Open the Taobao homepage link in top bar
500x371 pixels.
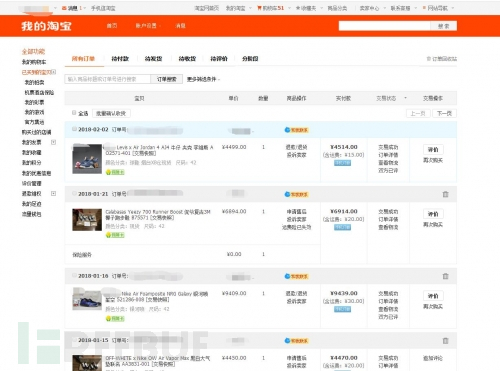(206, 8)
